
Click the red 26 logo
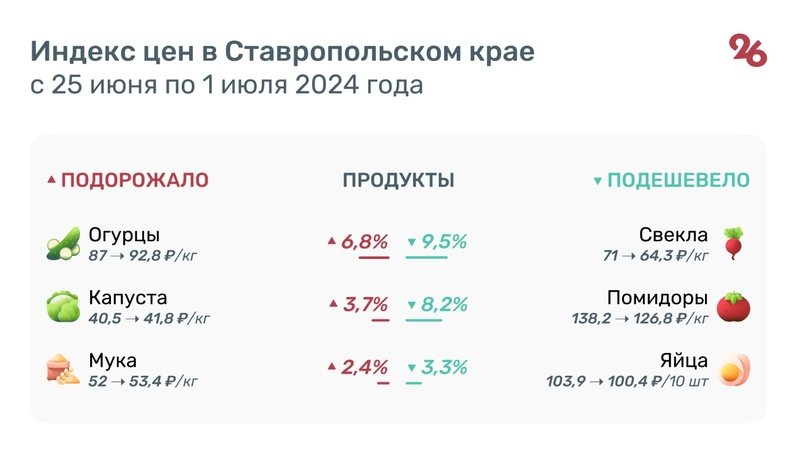click(x=748, y=50)
